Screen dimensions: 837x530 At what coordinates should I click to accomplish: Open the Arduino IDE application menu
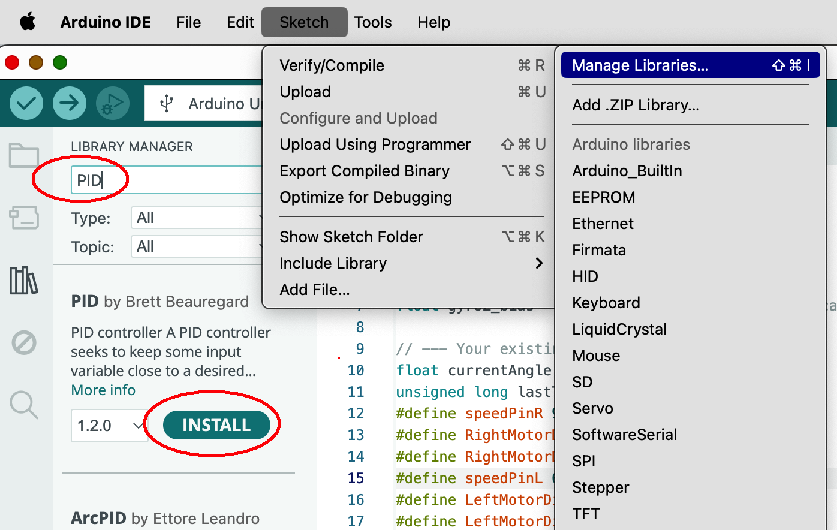[105, 22]
